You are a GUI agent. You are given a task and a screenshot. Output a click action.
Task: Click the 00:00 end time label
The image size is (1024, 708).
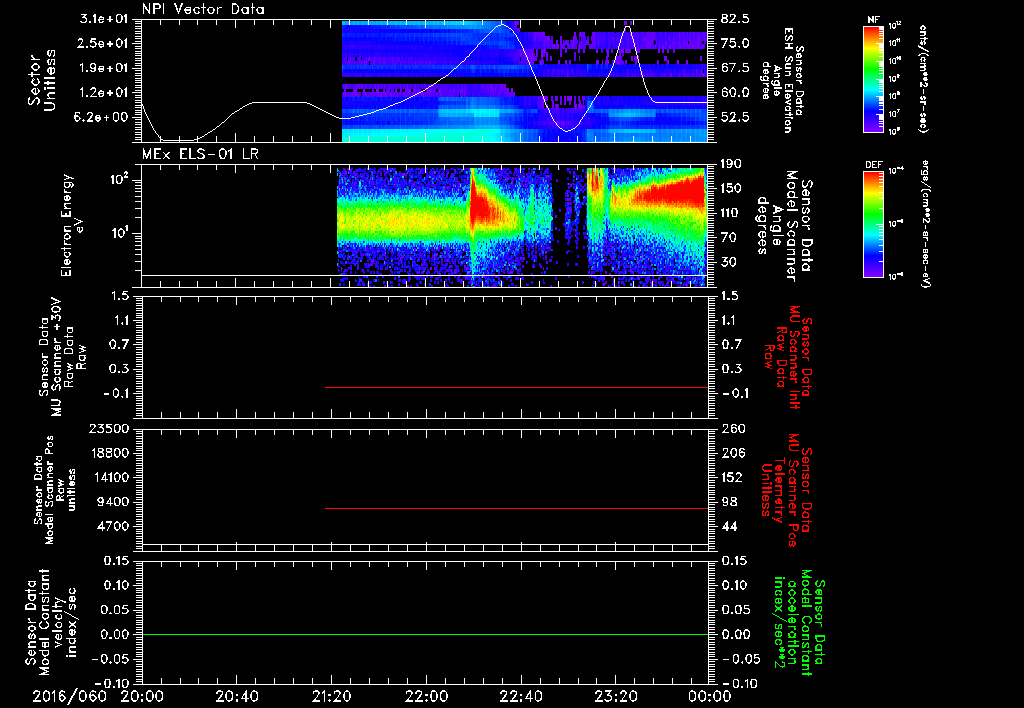709,696
